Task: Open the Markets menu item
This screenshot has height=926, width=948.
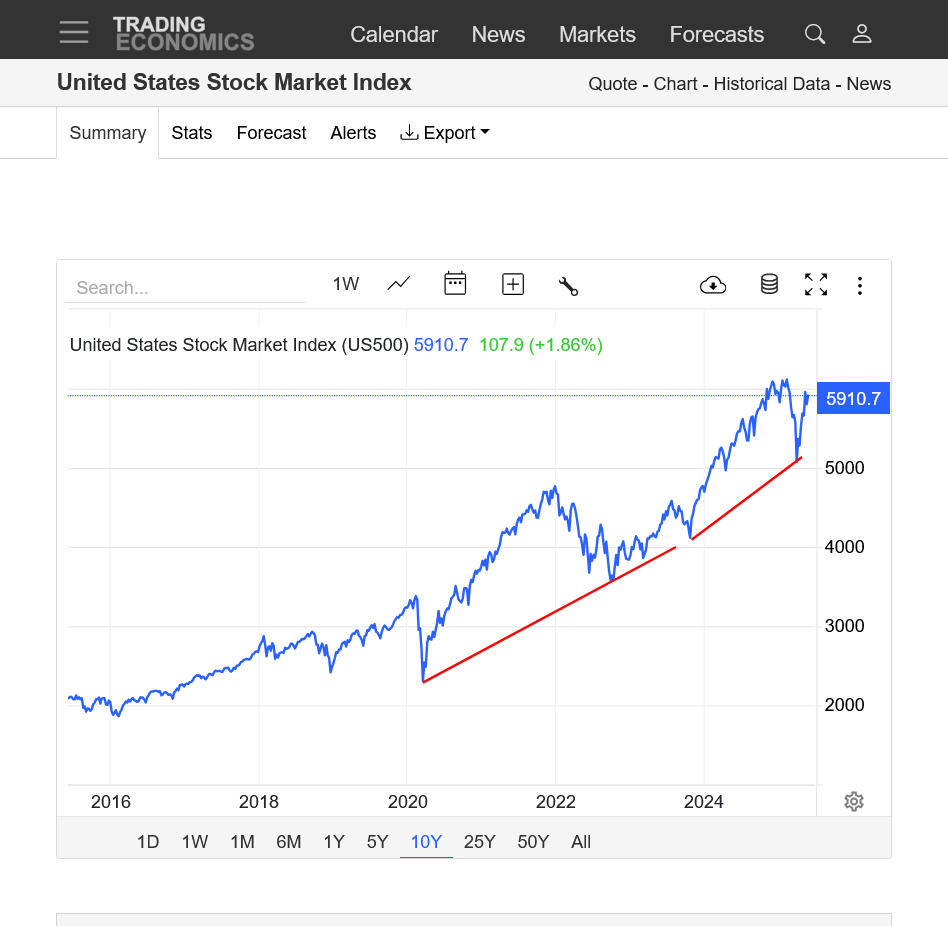Action: (x=597, y=34)
